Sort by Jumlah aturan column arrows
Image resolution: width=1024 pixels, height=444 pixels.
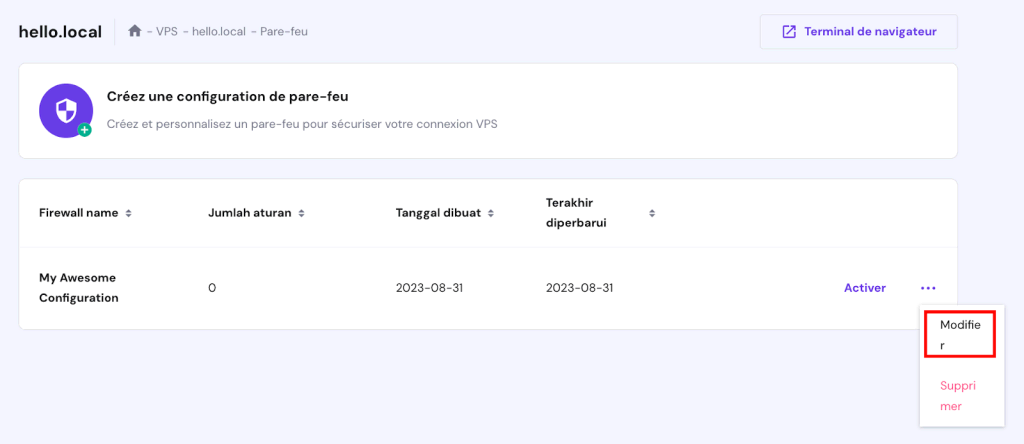[x=301, y=213]
